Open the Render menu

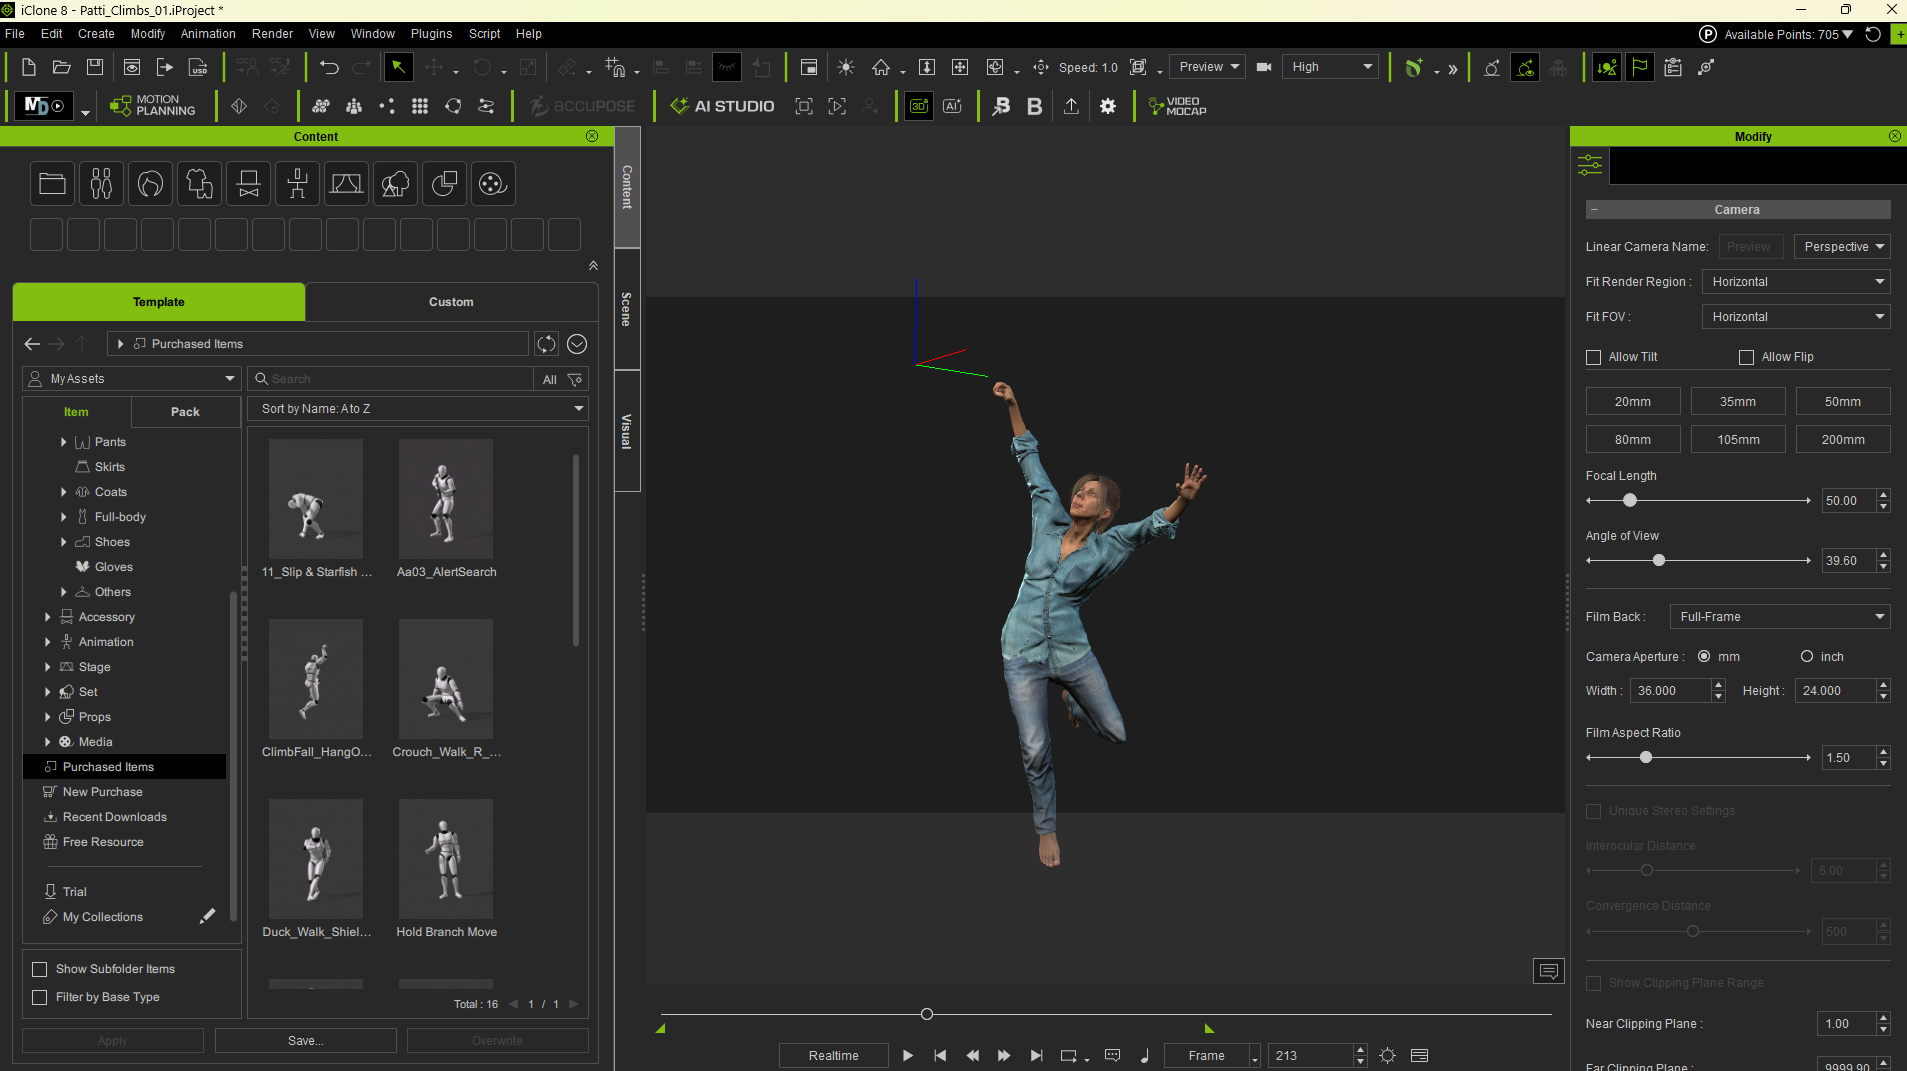(x=272, y=34)
